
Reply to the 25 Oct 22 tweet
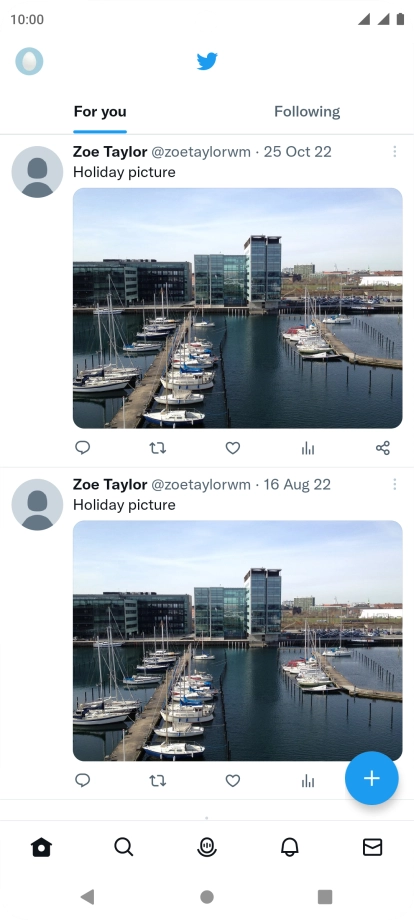(83, 448)
